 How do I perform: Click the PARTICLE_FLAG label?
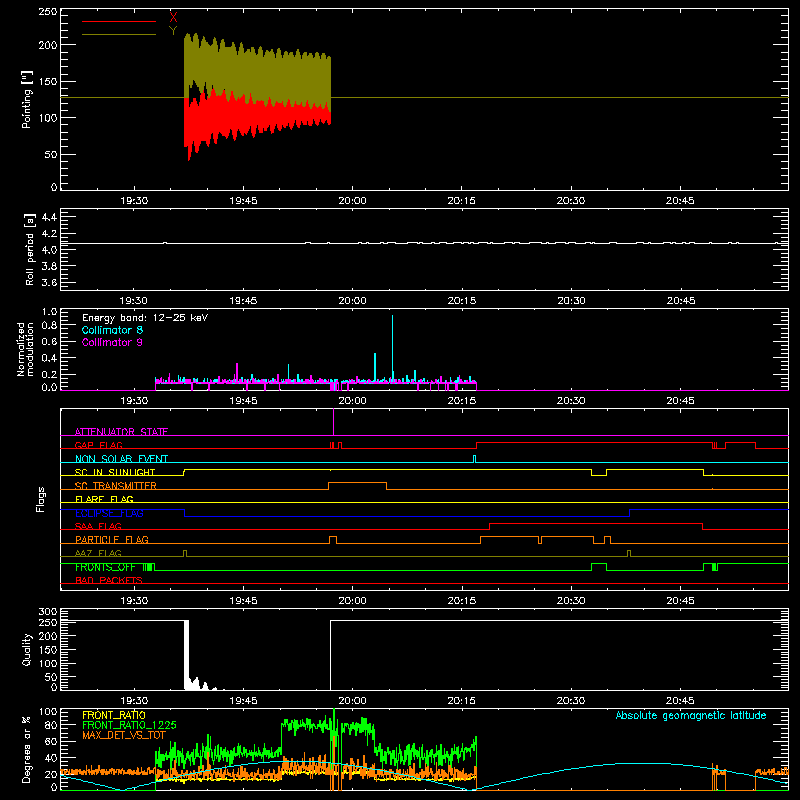(x=112, y=540)
